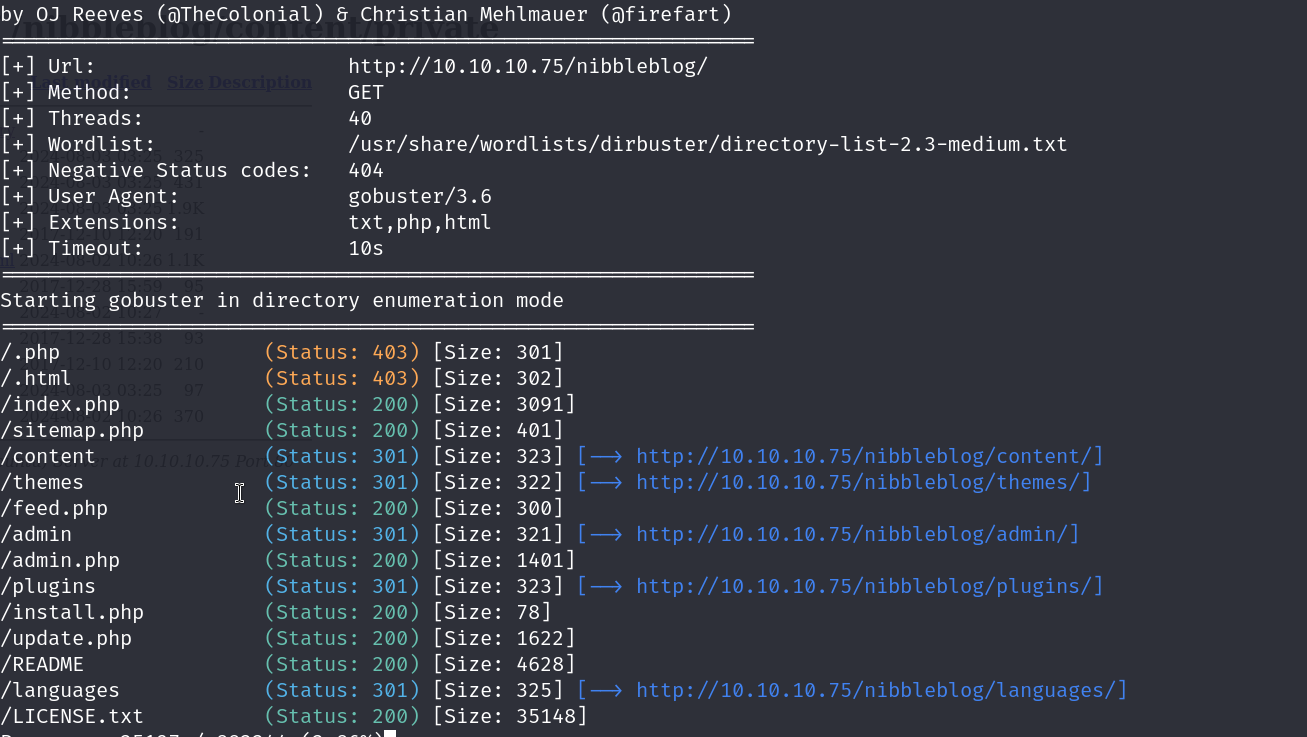Click the target URL in the Url row
This screenshot has height=737, width=1307.
click(x=527, y=67)
